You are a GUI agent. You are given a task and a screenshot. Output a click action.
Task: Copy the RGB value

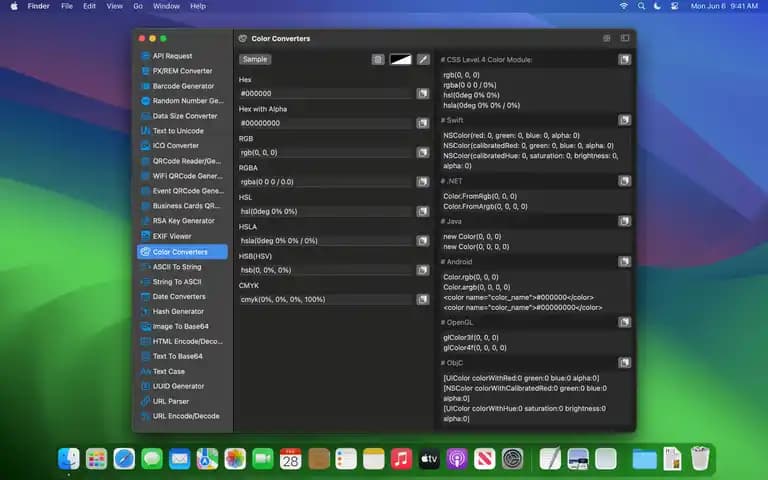tap(423, 152)
